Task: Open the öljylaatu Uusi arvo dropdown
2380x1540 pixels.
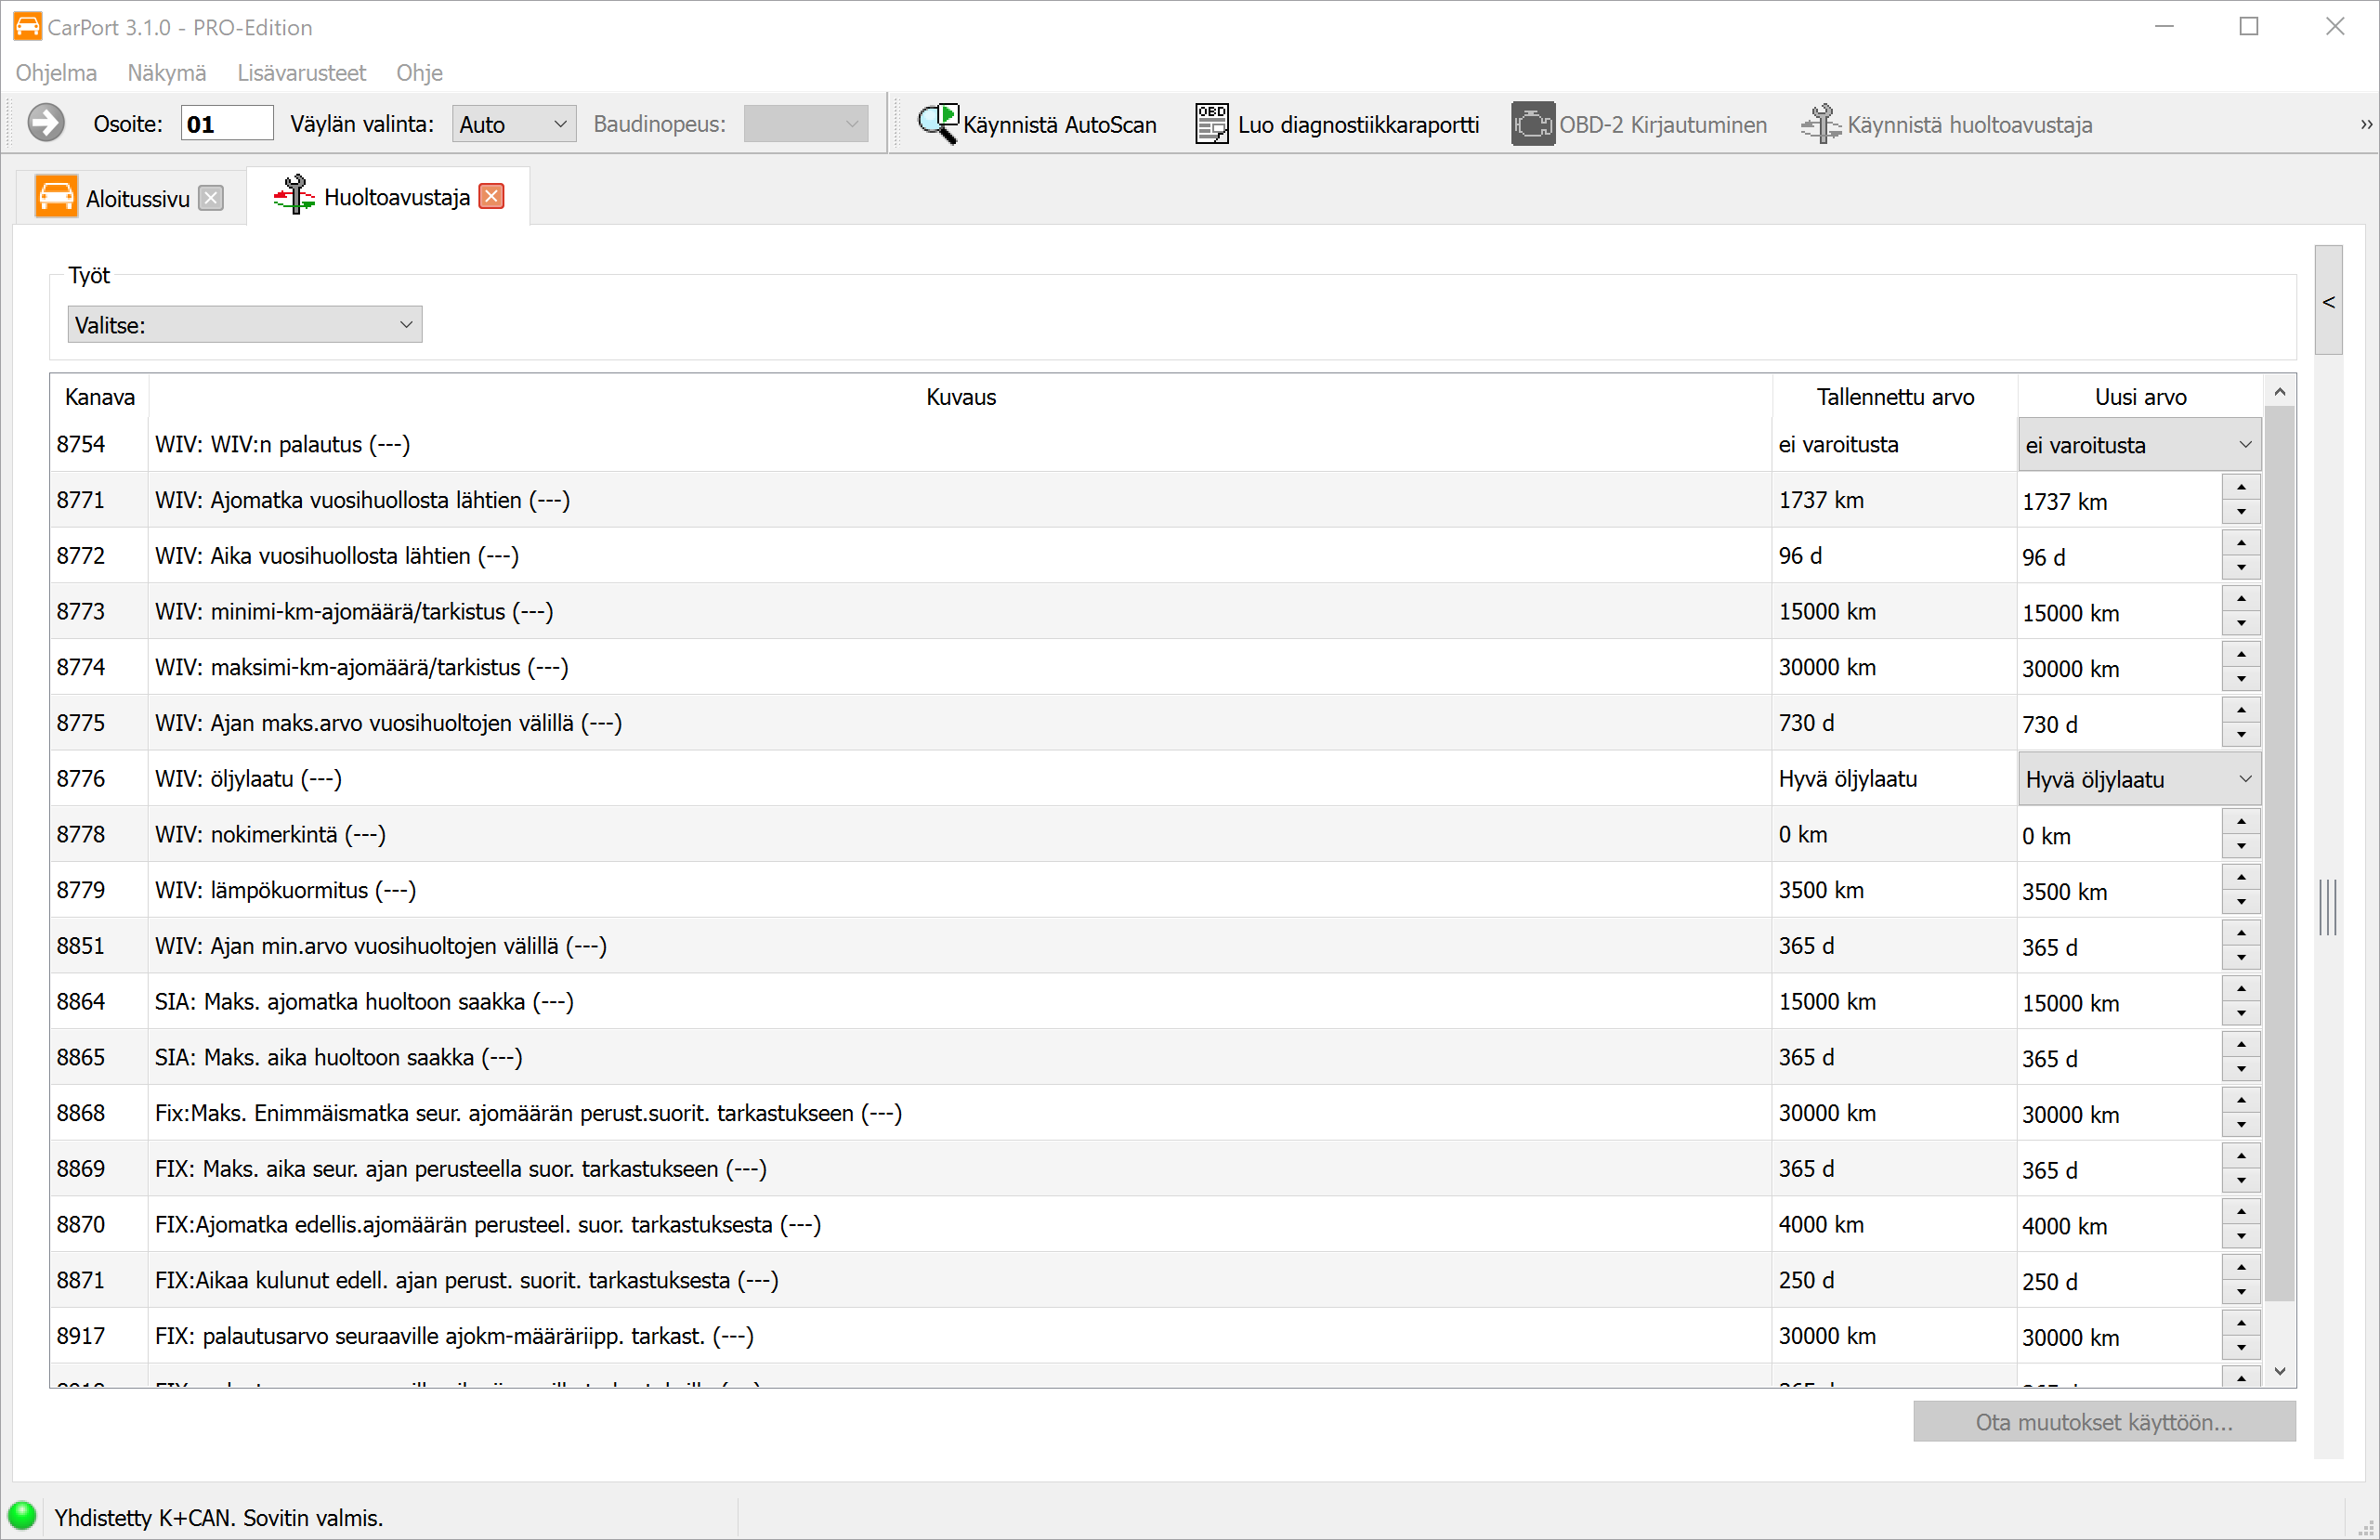Action: pos(2139,780)
